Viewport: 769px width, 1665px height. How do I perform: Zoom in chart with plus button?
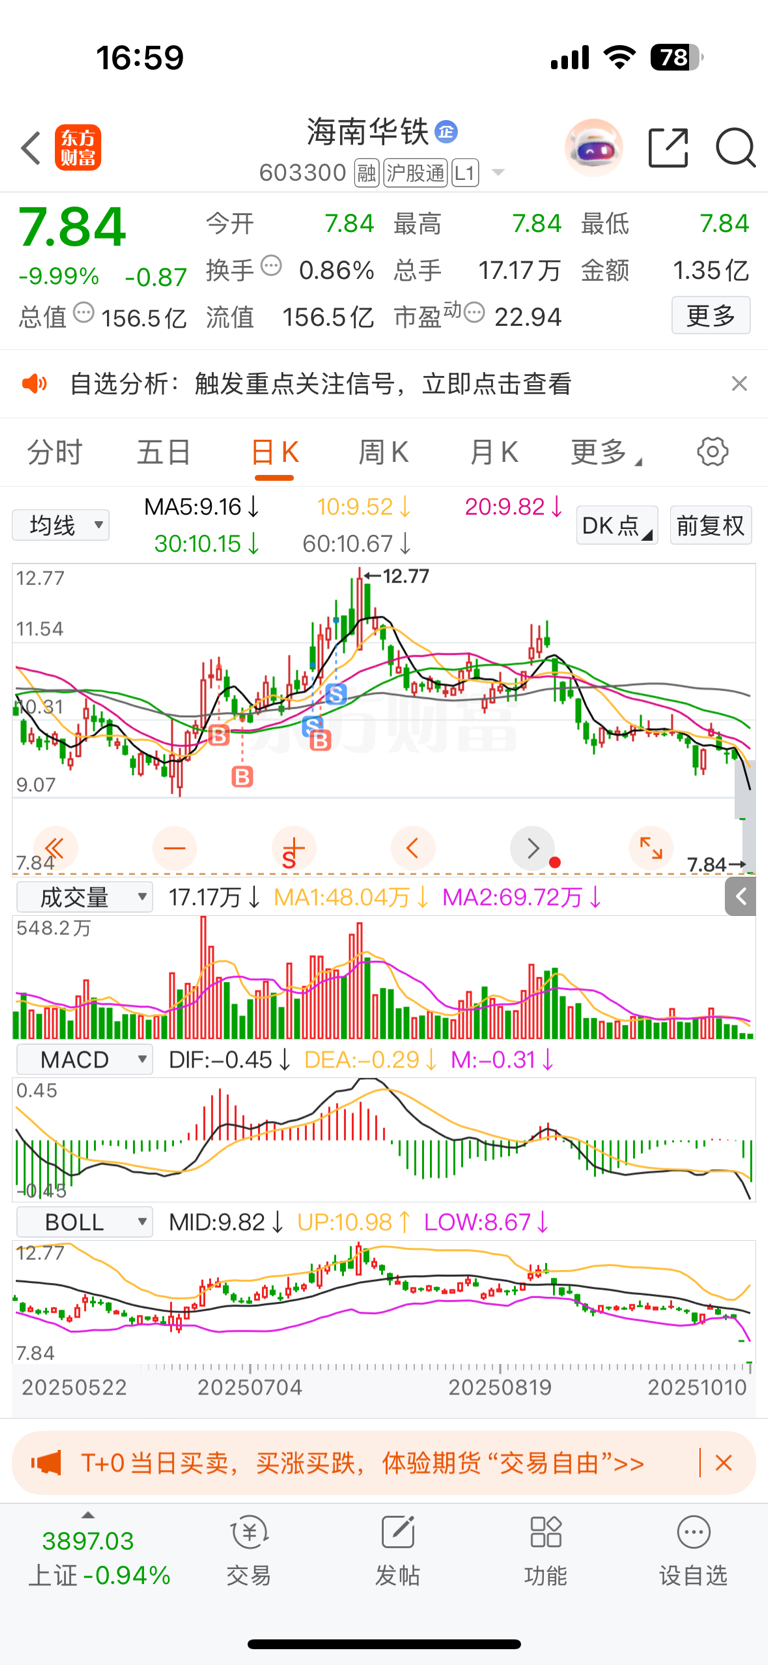coord(293,849)
